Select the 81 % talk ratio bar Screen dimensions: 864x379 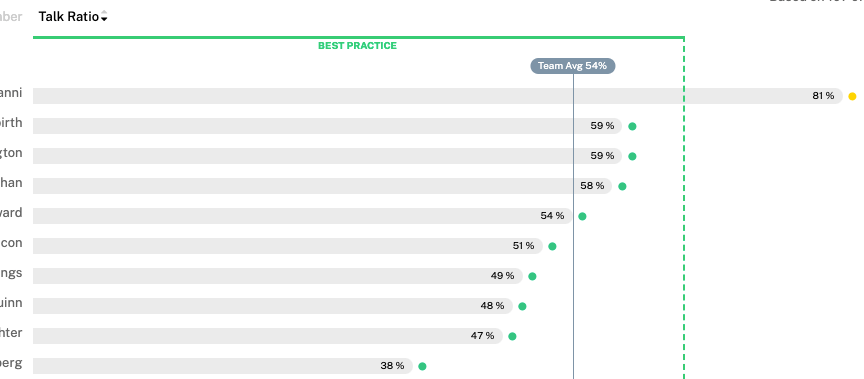click(x=438, y=96)
